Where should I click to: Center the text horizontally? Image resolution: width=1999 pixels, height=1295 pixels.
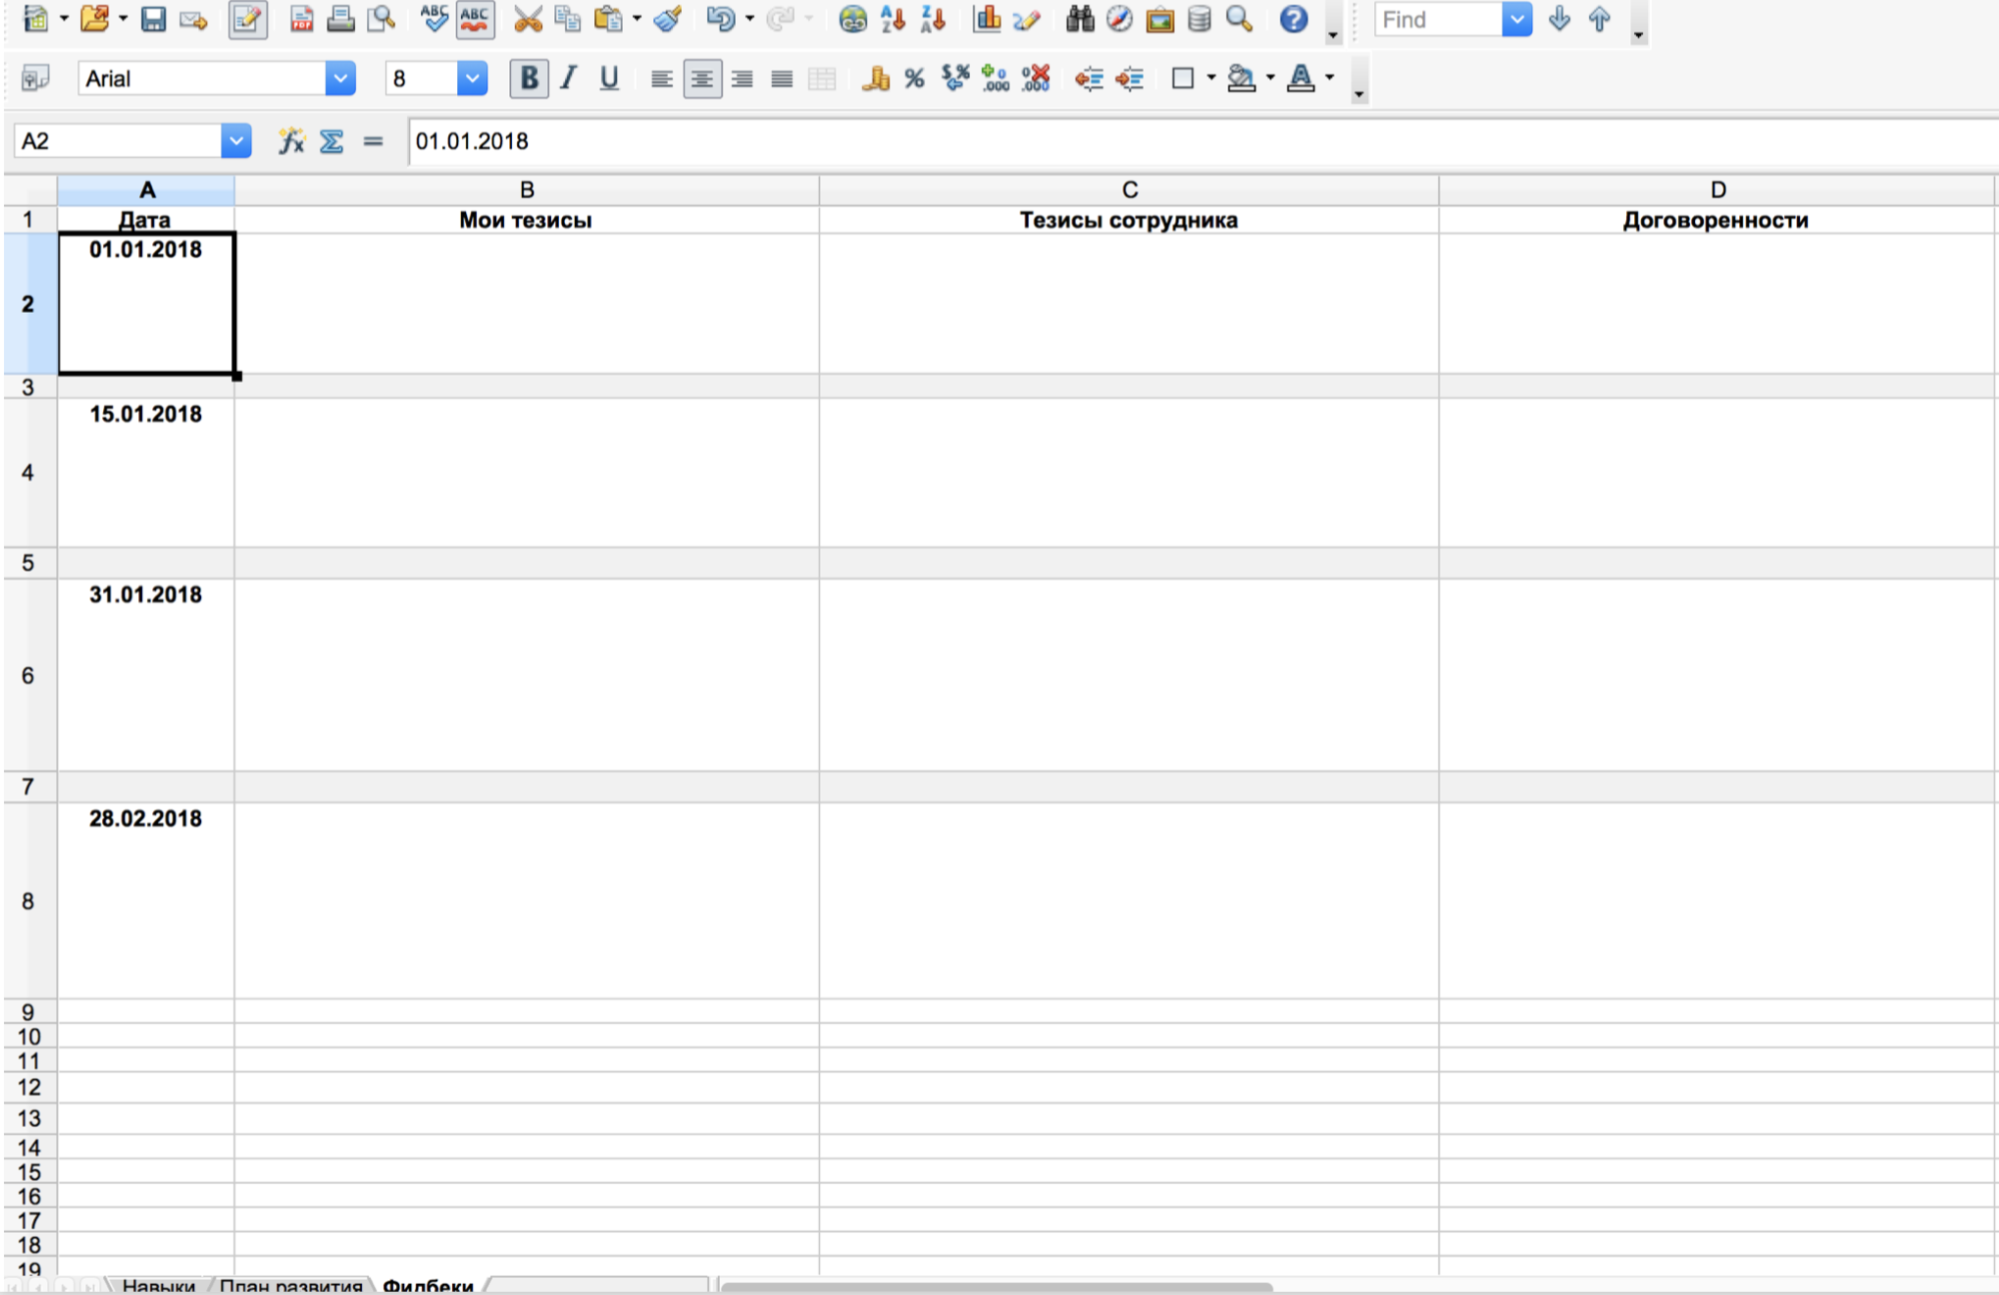[x=702, y=78]
